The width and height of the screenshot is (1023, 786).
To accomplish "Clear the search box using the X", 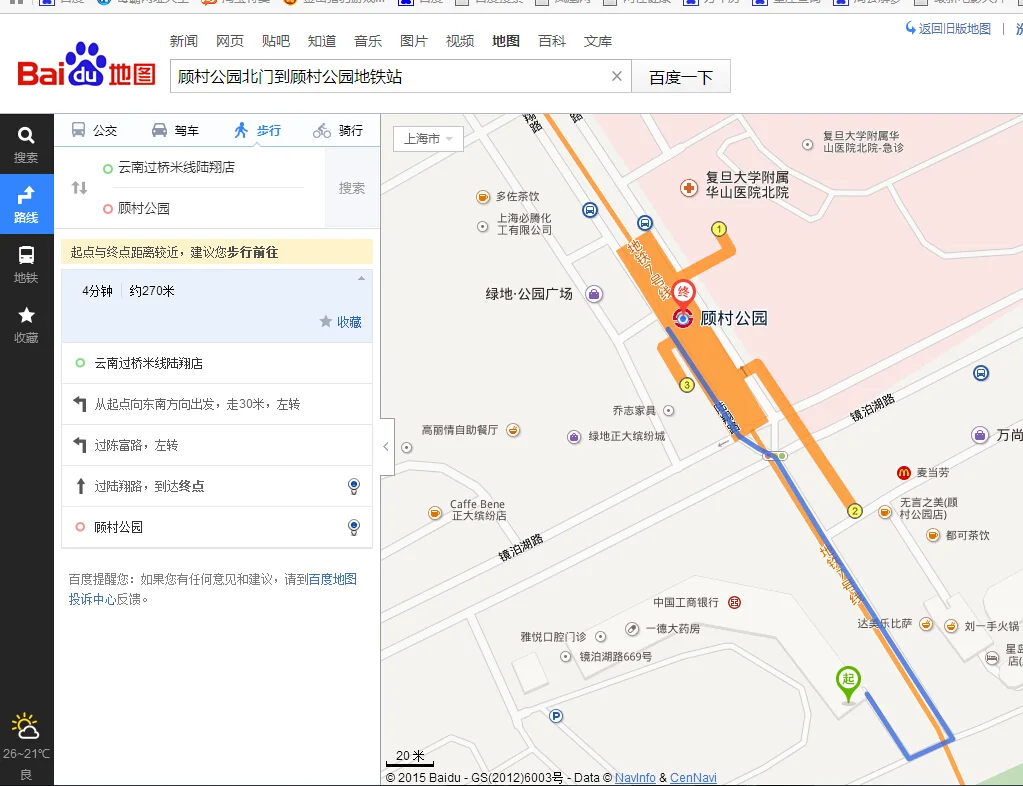I will [617, 75].
